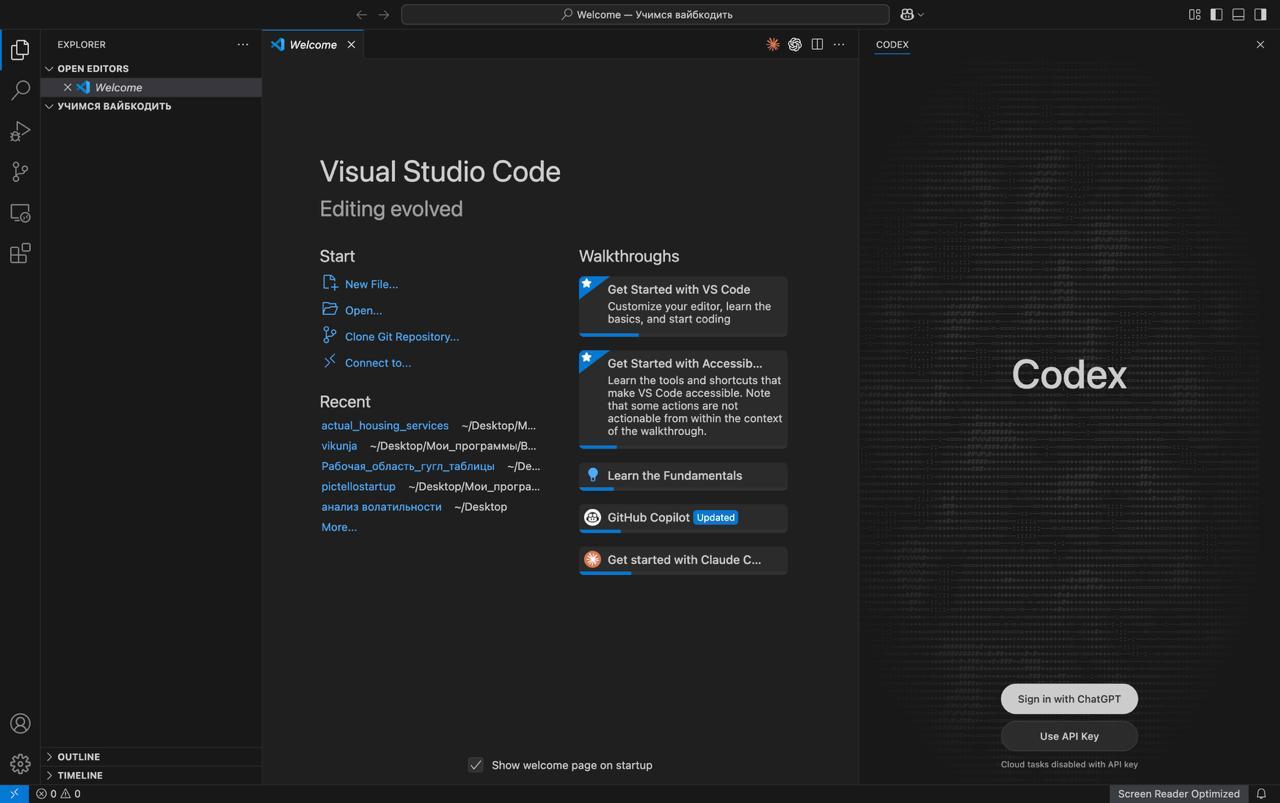This screenshot has height=803, width=1280.
Task: Go forward using the navigation arrow
Action: click(x=384, y=14)
